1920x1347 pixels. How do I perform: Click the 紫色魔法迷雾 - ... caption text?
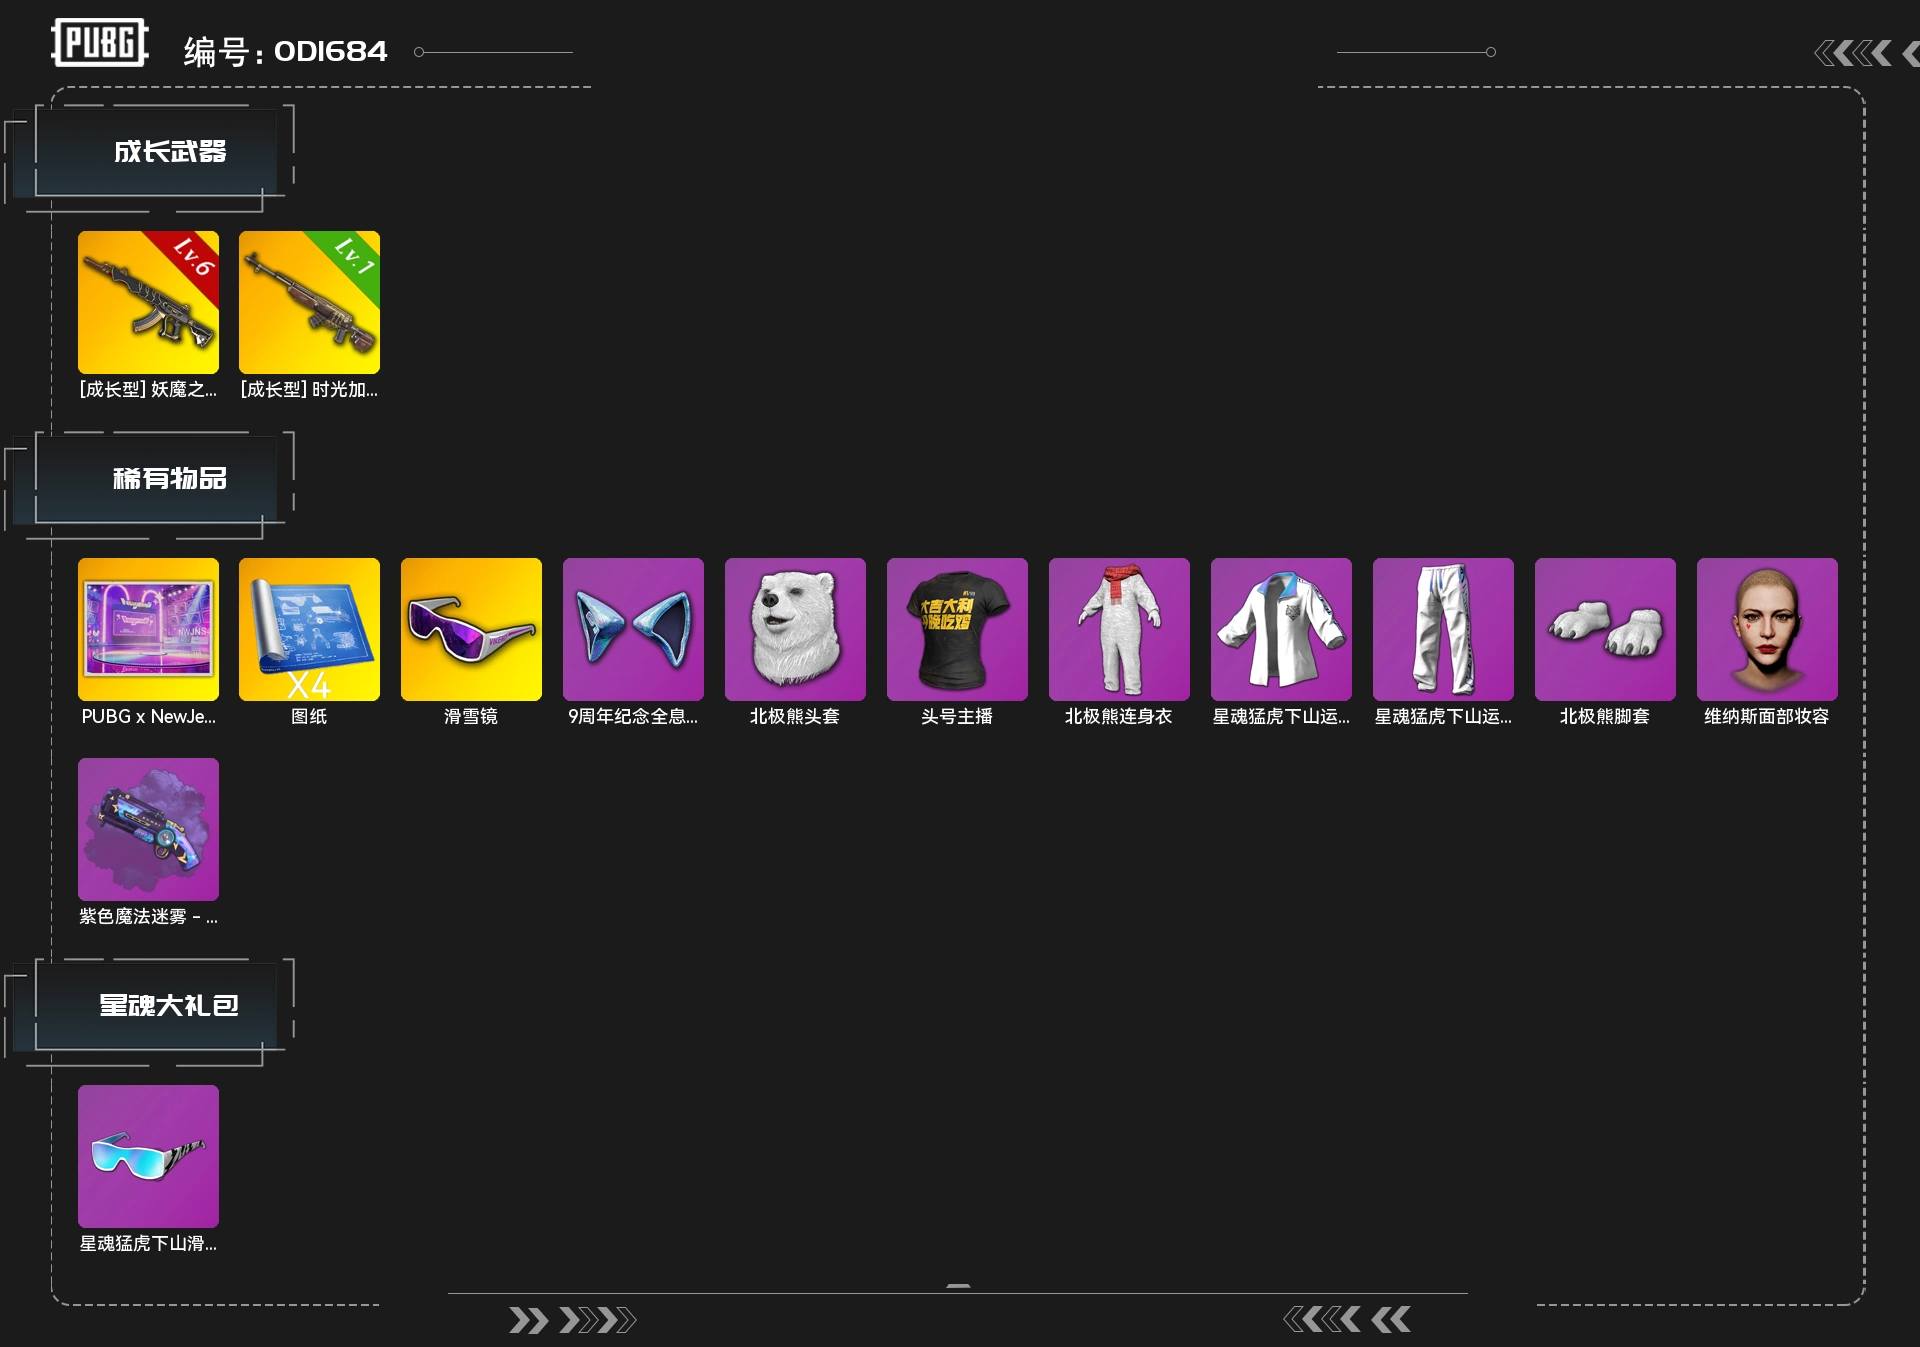(148, 916)
